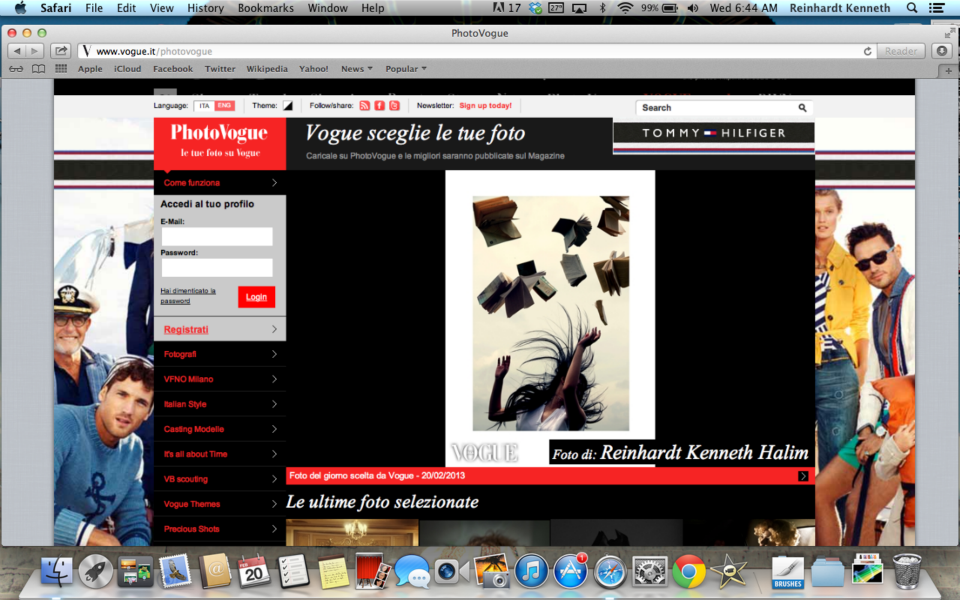Click the Facebook share icon on page
This screenshot has height=600, width=960.
(x=380, y=105)
